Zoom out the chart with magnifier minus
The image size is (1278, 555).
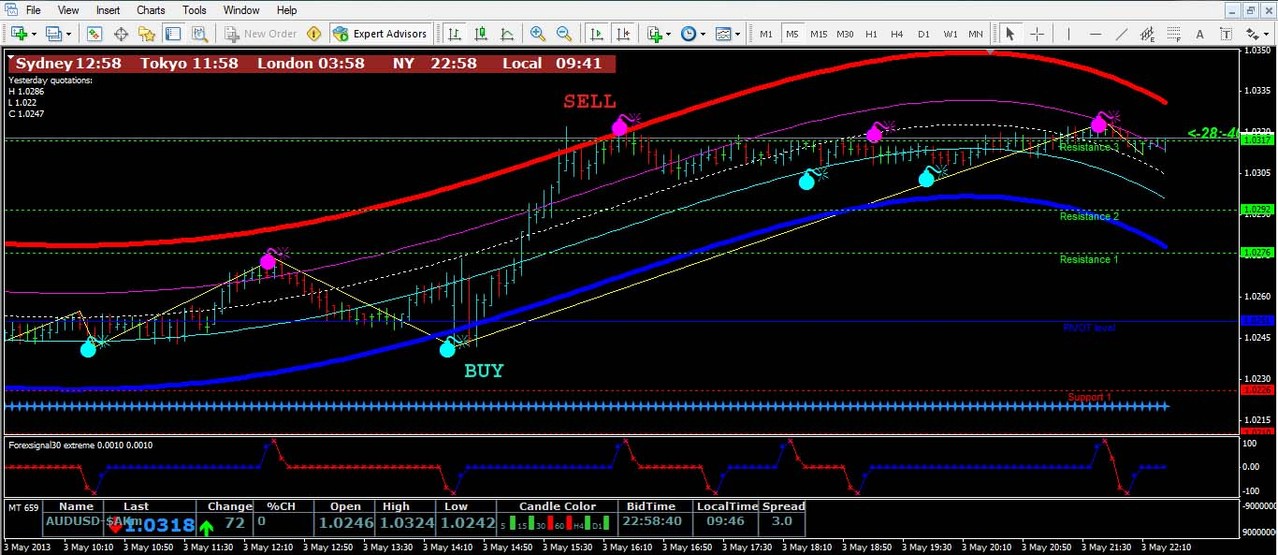563,33
